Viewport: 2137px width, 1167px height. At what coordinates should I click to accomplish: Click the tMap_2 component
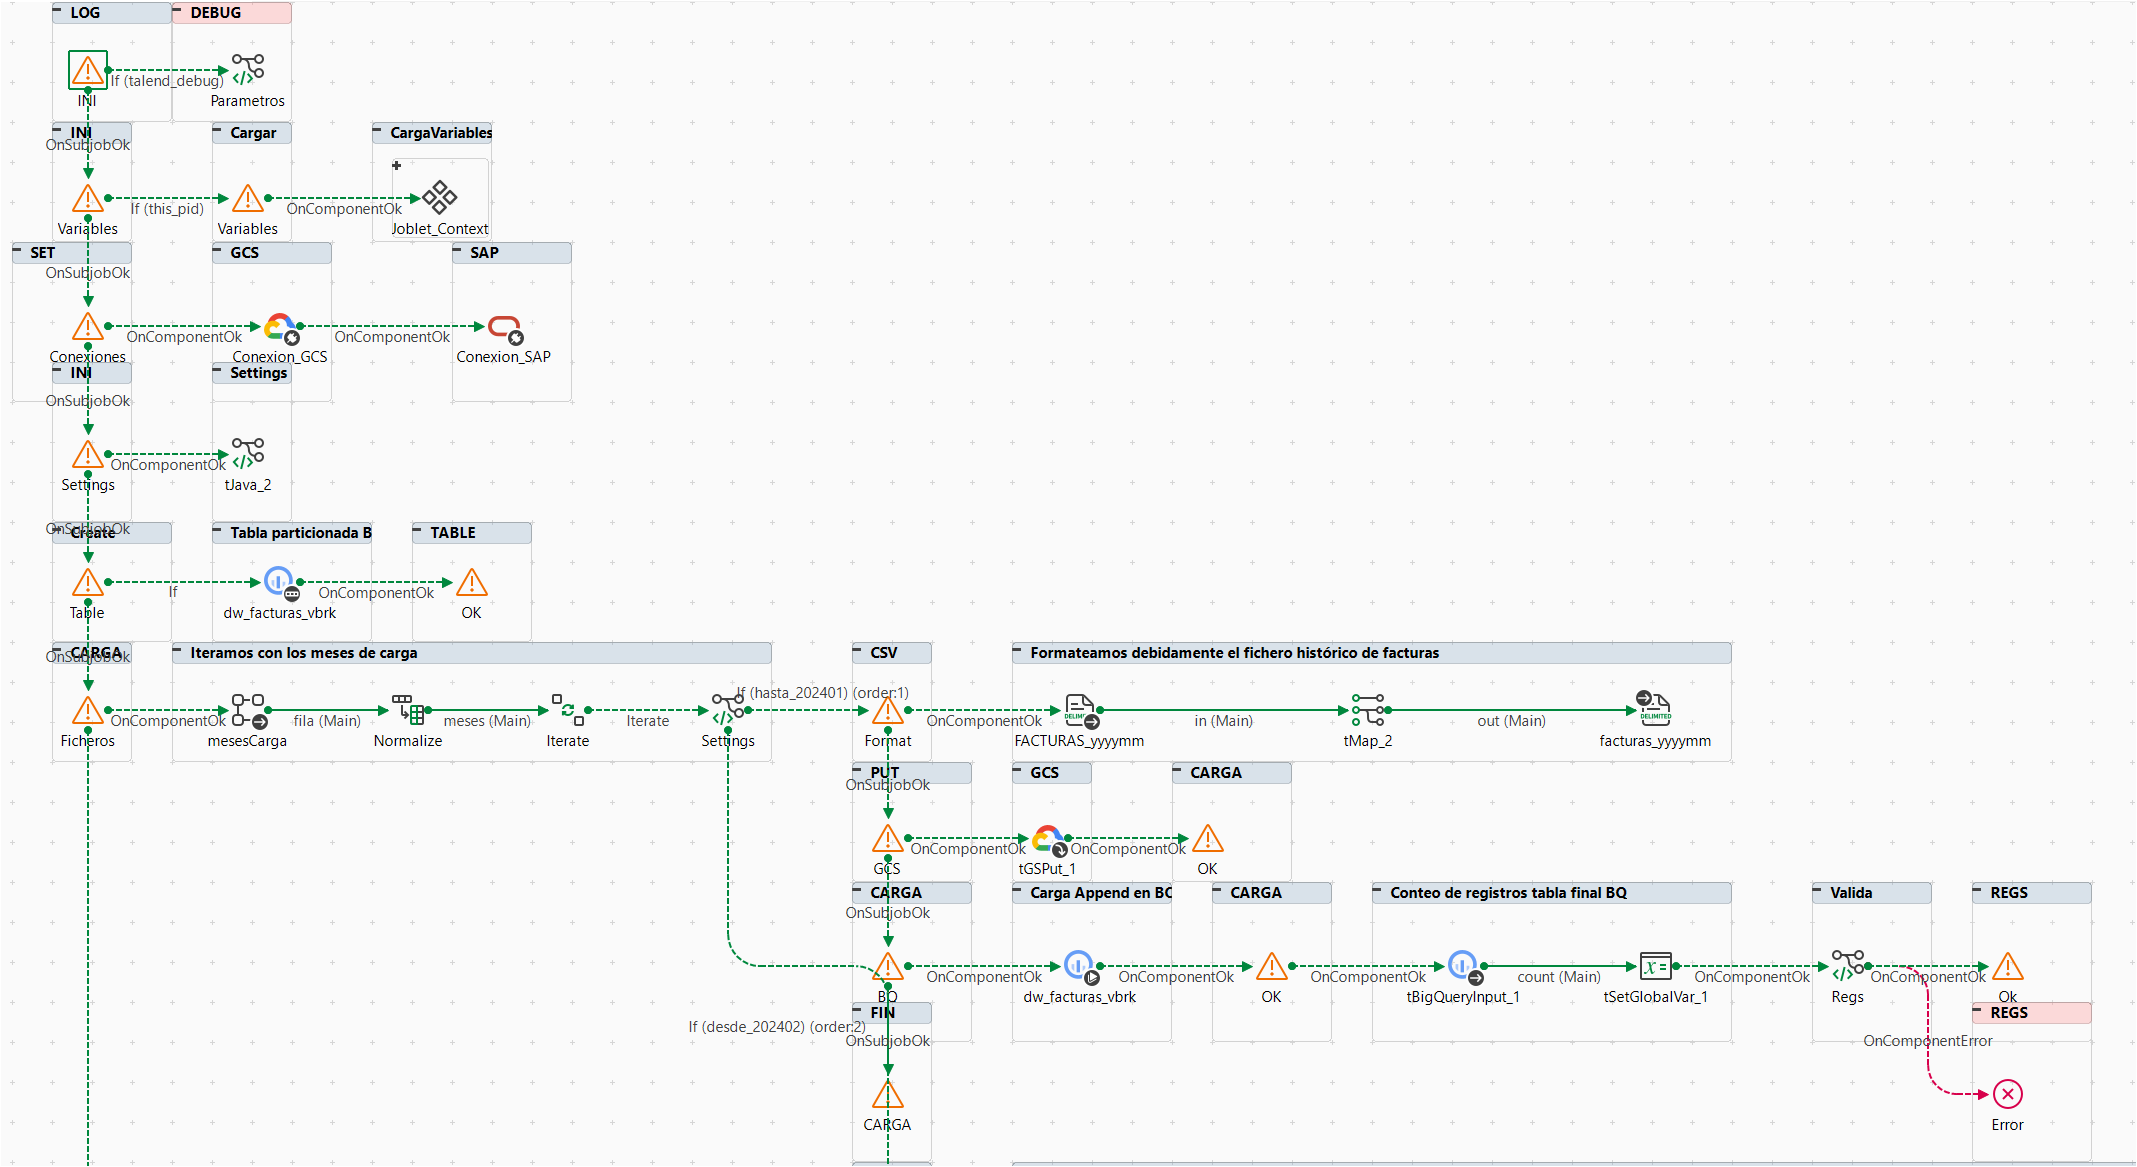tap(1368, 710)
